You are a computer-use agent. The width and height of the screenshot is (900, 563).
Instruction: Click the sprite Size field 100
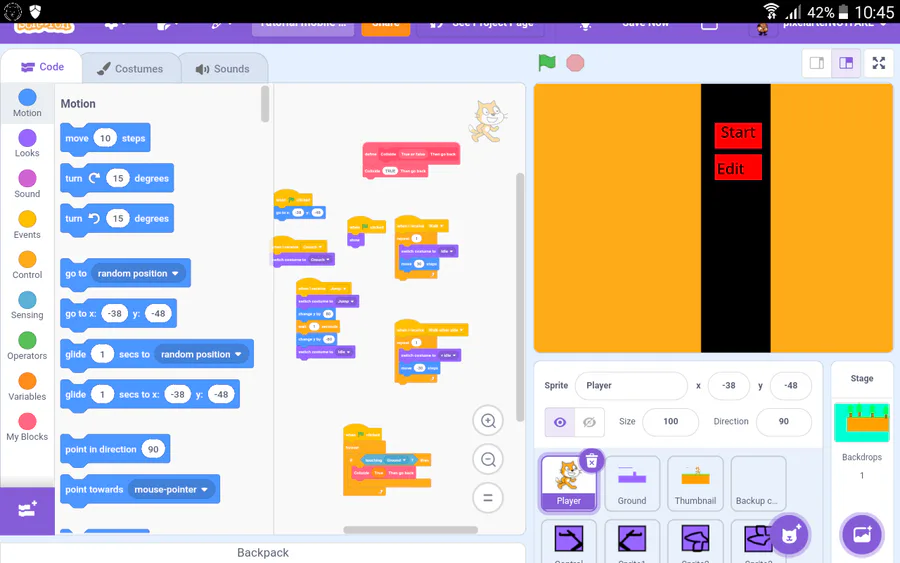(670, 422)
